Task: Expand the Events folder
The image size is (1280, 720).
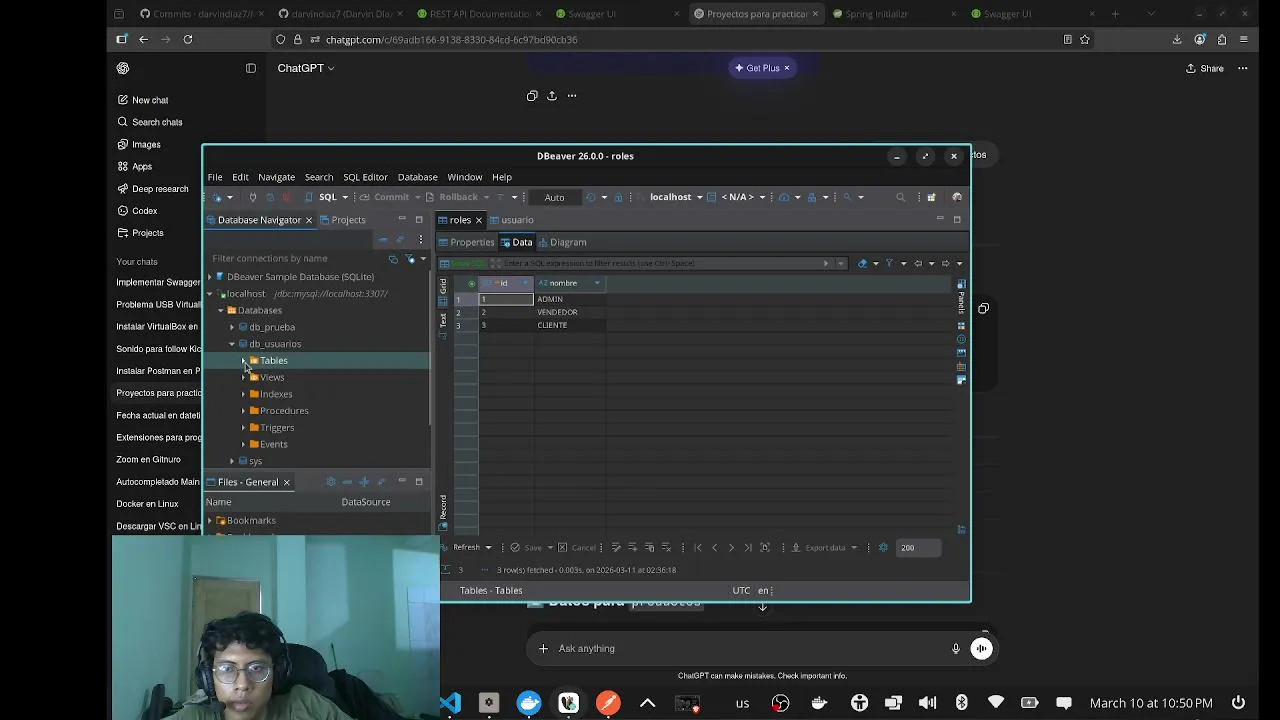Action: tap(243, 444)
